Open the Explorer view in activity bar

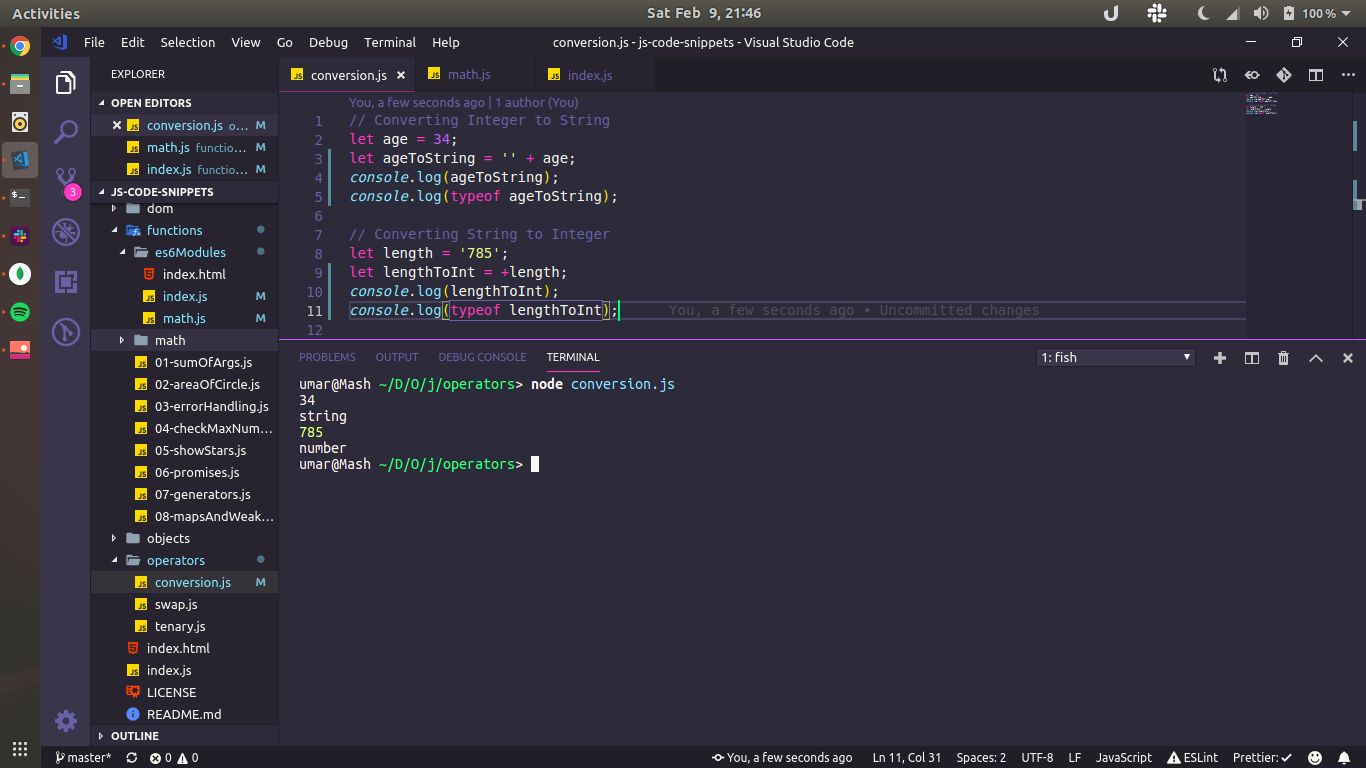click(x=66, y=83)
